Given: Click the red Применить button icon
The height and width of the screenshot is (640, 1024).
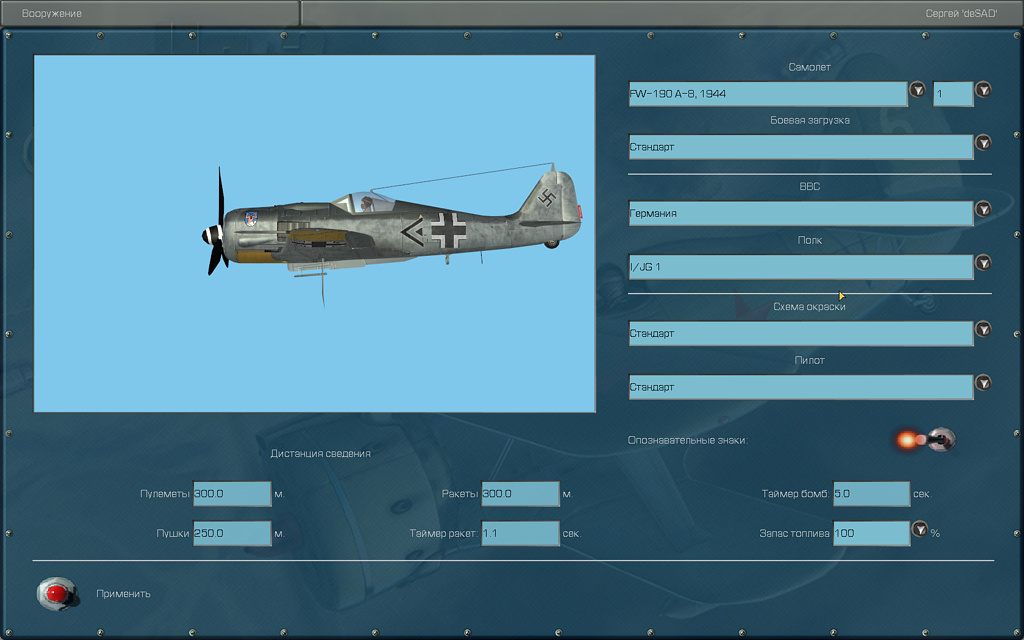Looking at the screenshot, I should coord(57,594).
